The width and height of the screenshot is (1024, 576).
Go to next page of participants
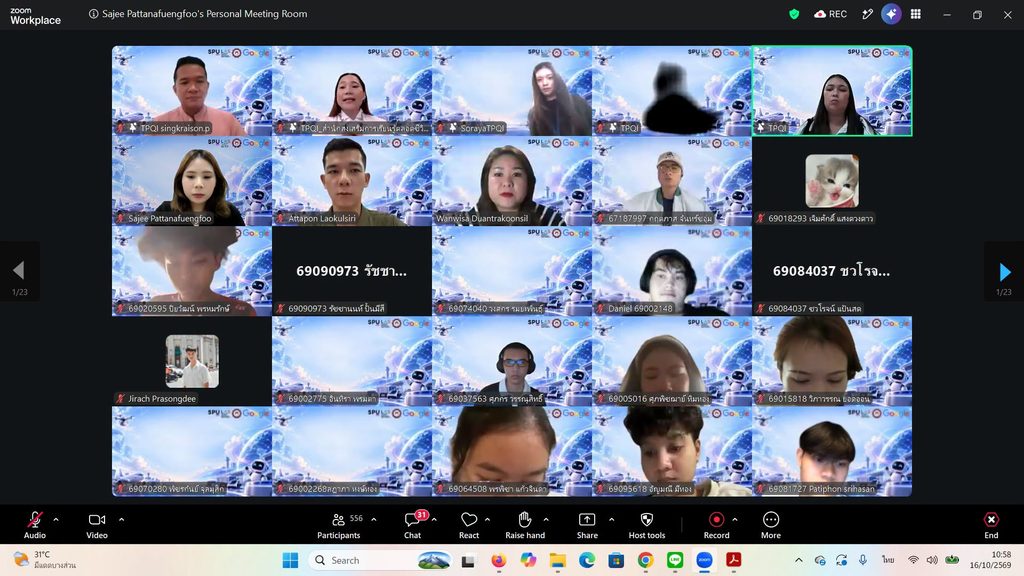1004,271
